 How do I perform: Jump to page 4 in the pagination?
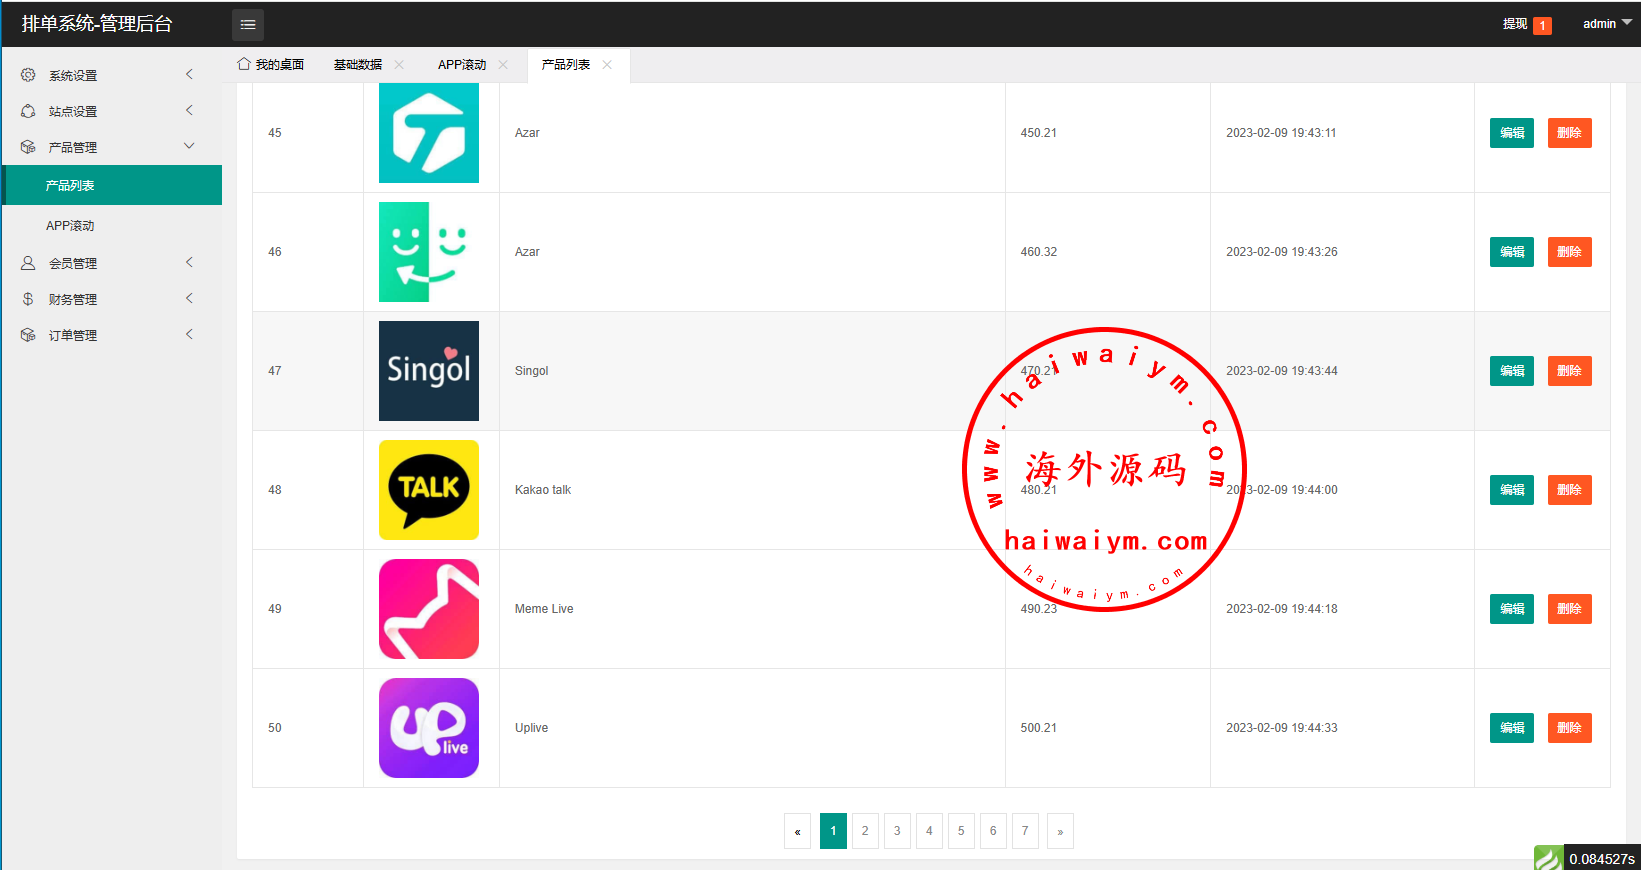pos(929,831)
